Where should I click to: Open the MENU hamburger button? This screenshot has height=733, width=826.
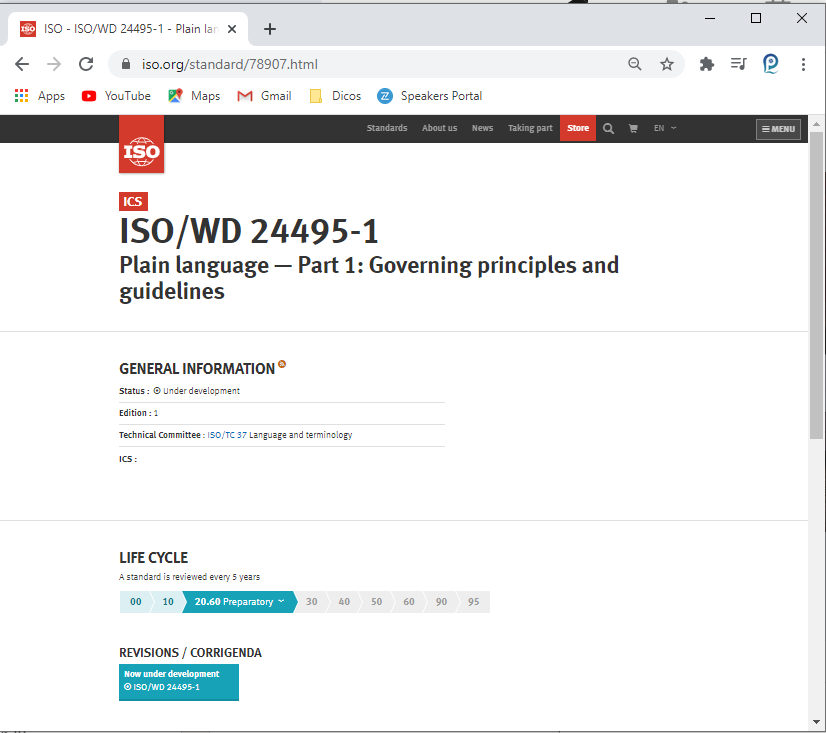(778, 129)
